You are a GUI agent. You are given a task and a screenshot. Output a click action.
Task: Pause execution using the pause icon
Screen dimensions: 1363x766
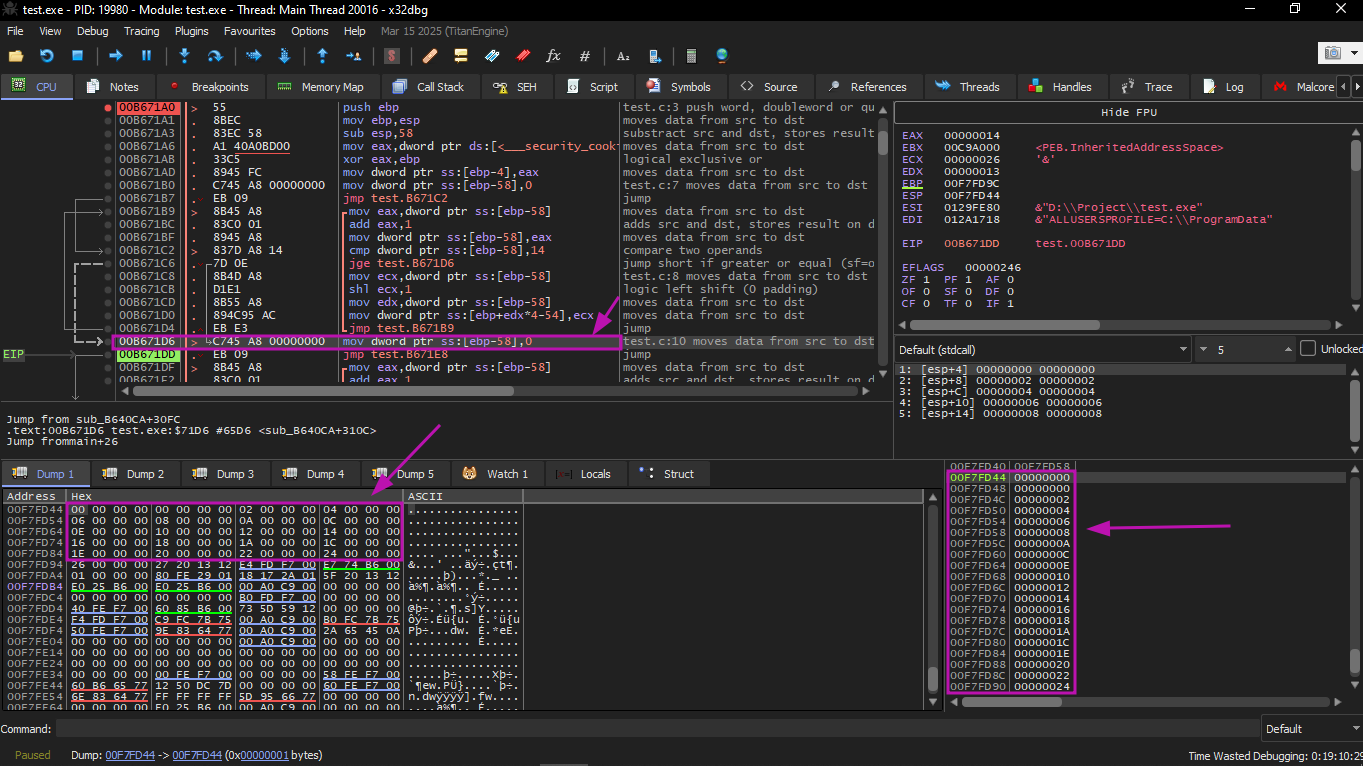(x=146, y=56)
